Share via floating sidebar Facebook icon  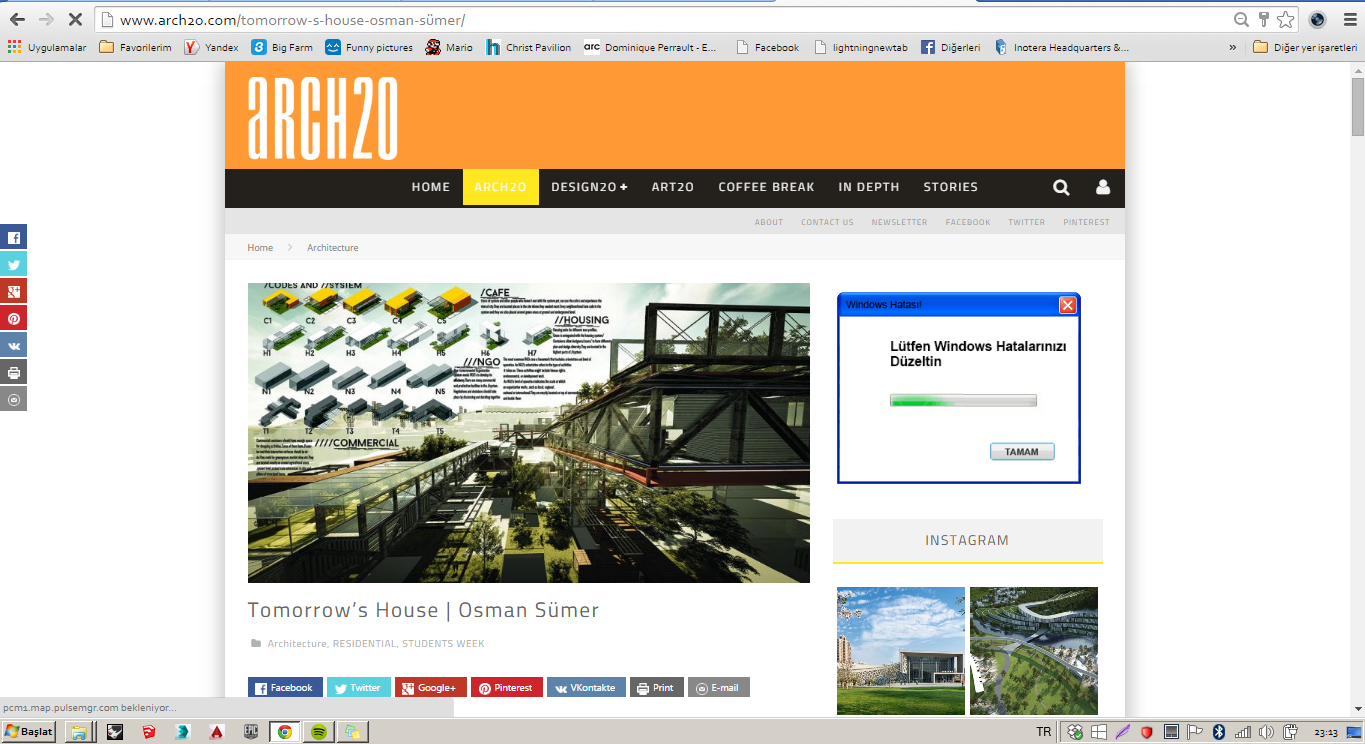click(x=13, y=237)
